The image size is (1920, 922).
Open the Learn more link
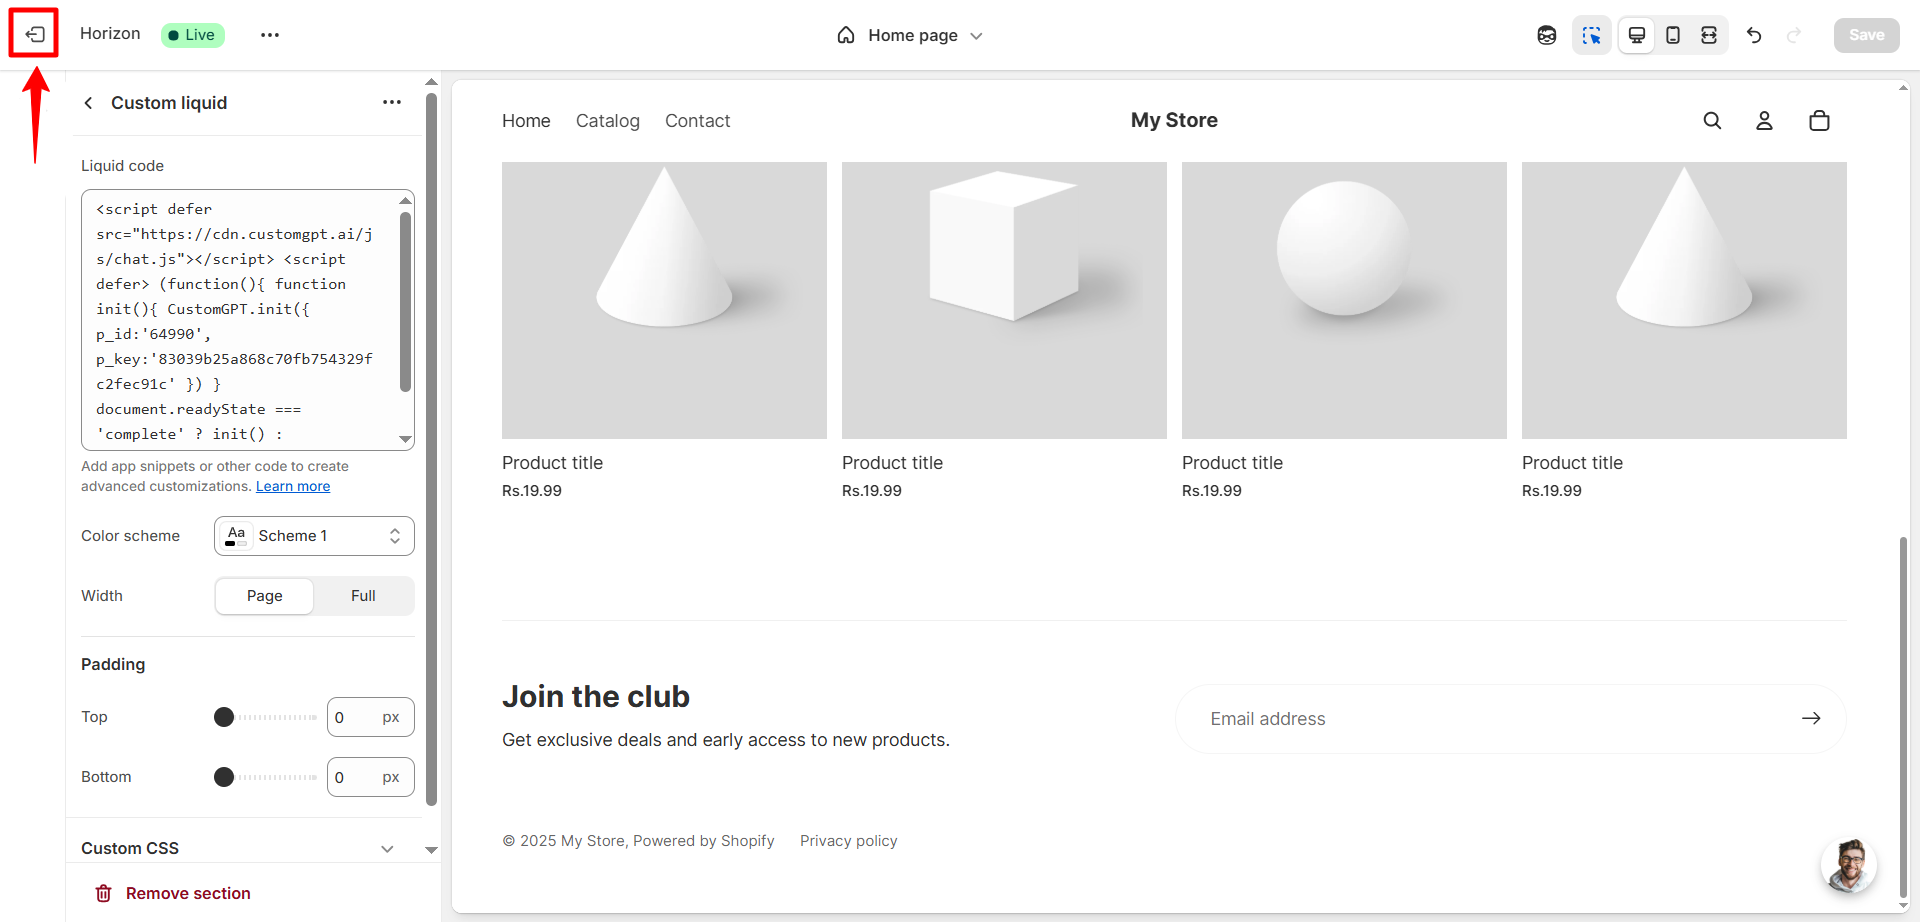pos(293,486)
